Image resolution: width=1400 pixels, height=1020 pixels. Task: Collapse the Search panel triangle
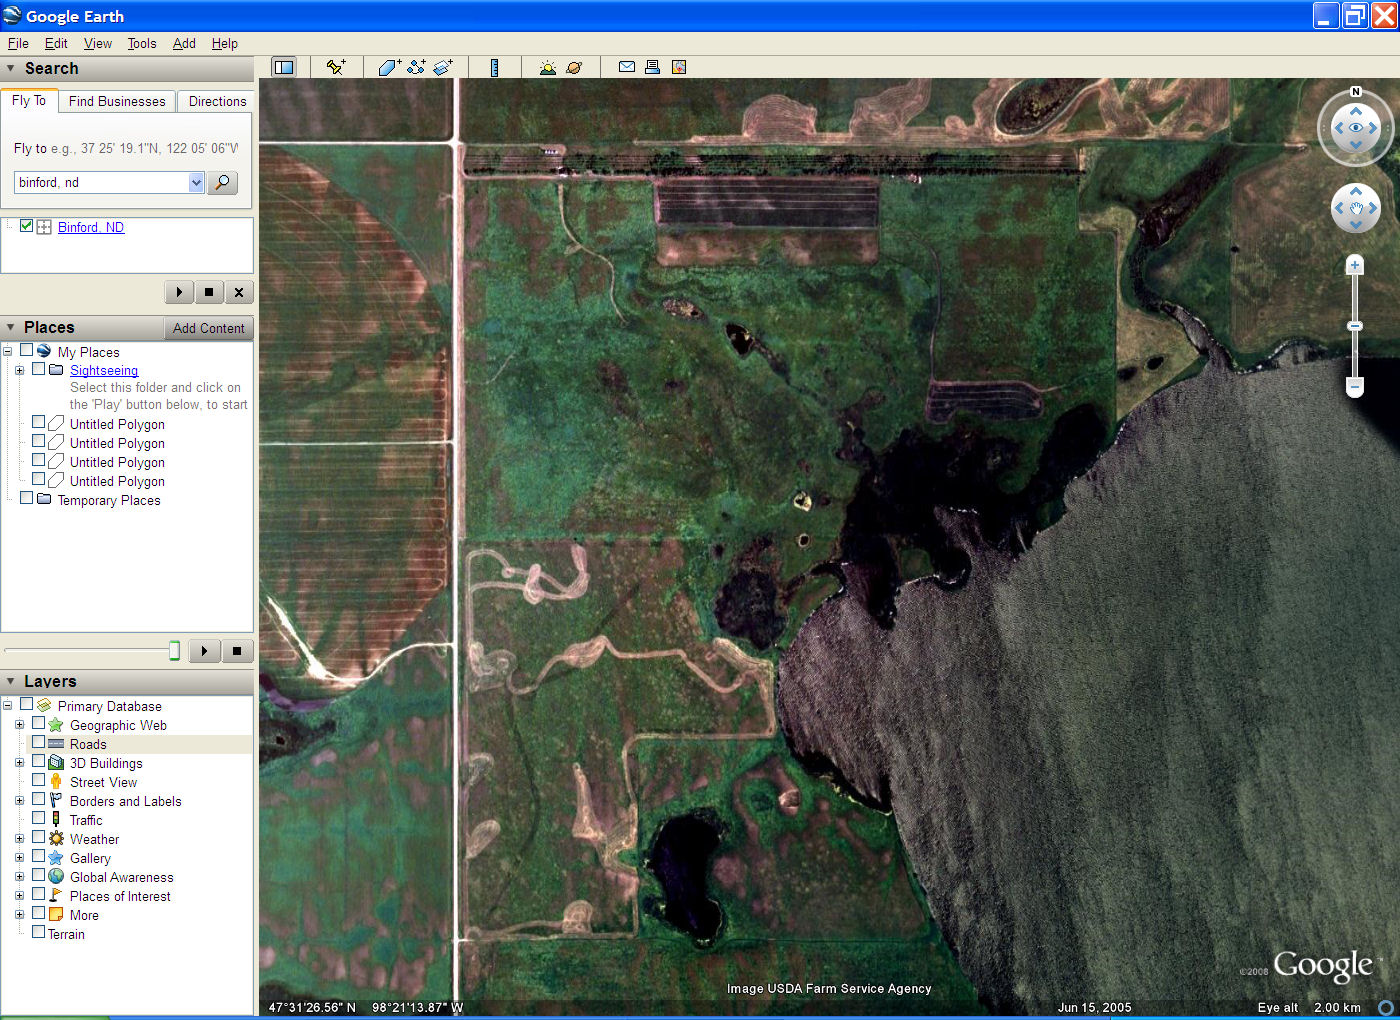pyautogui.click(x=11, y=69)
